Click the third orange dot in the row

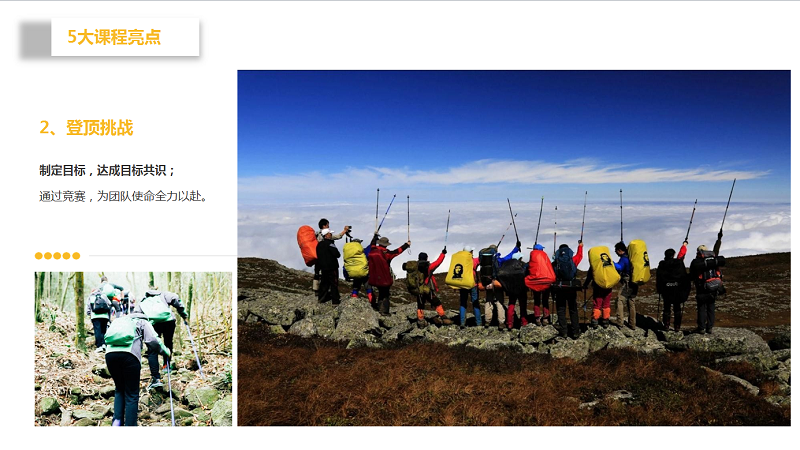pos(57,256)
